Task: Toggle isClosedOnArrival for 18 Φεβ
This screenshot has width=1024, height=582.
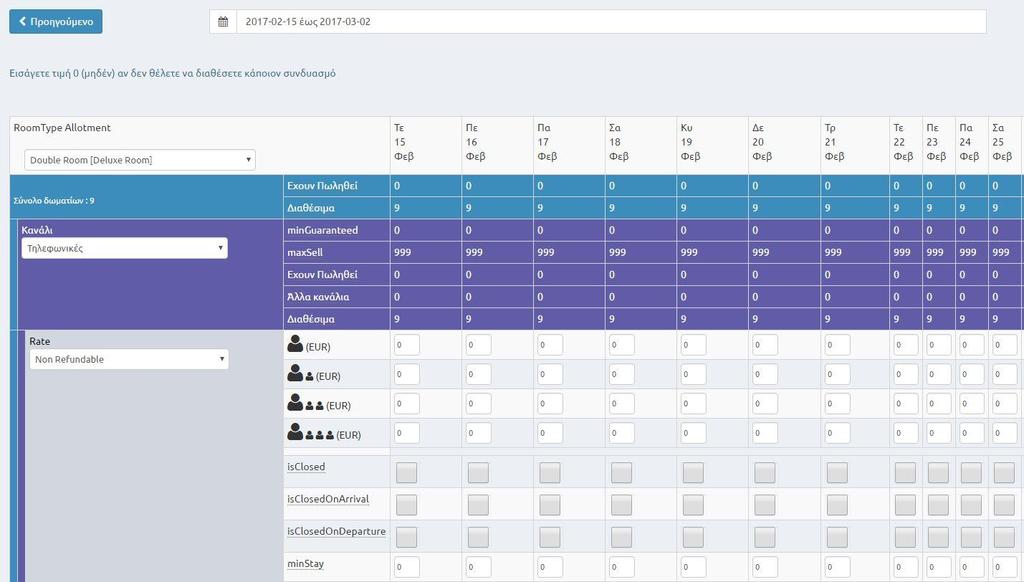Action: point(621,504)
